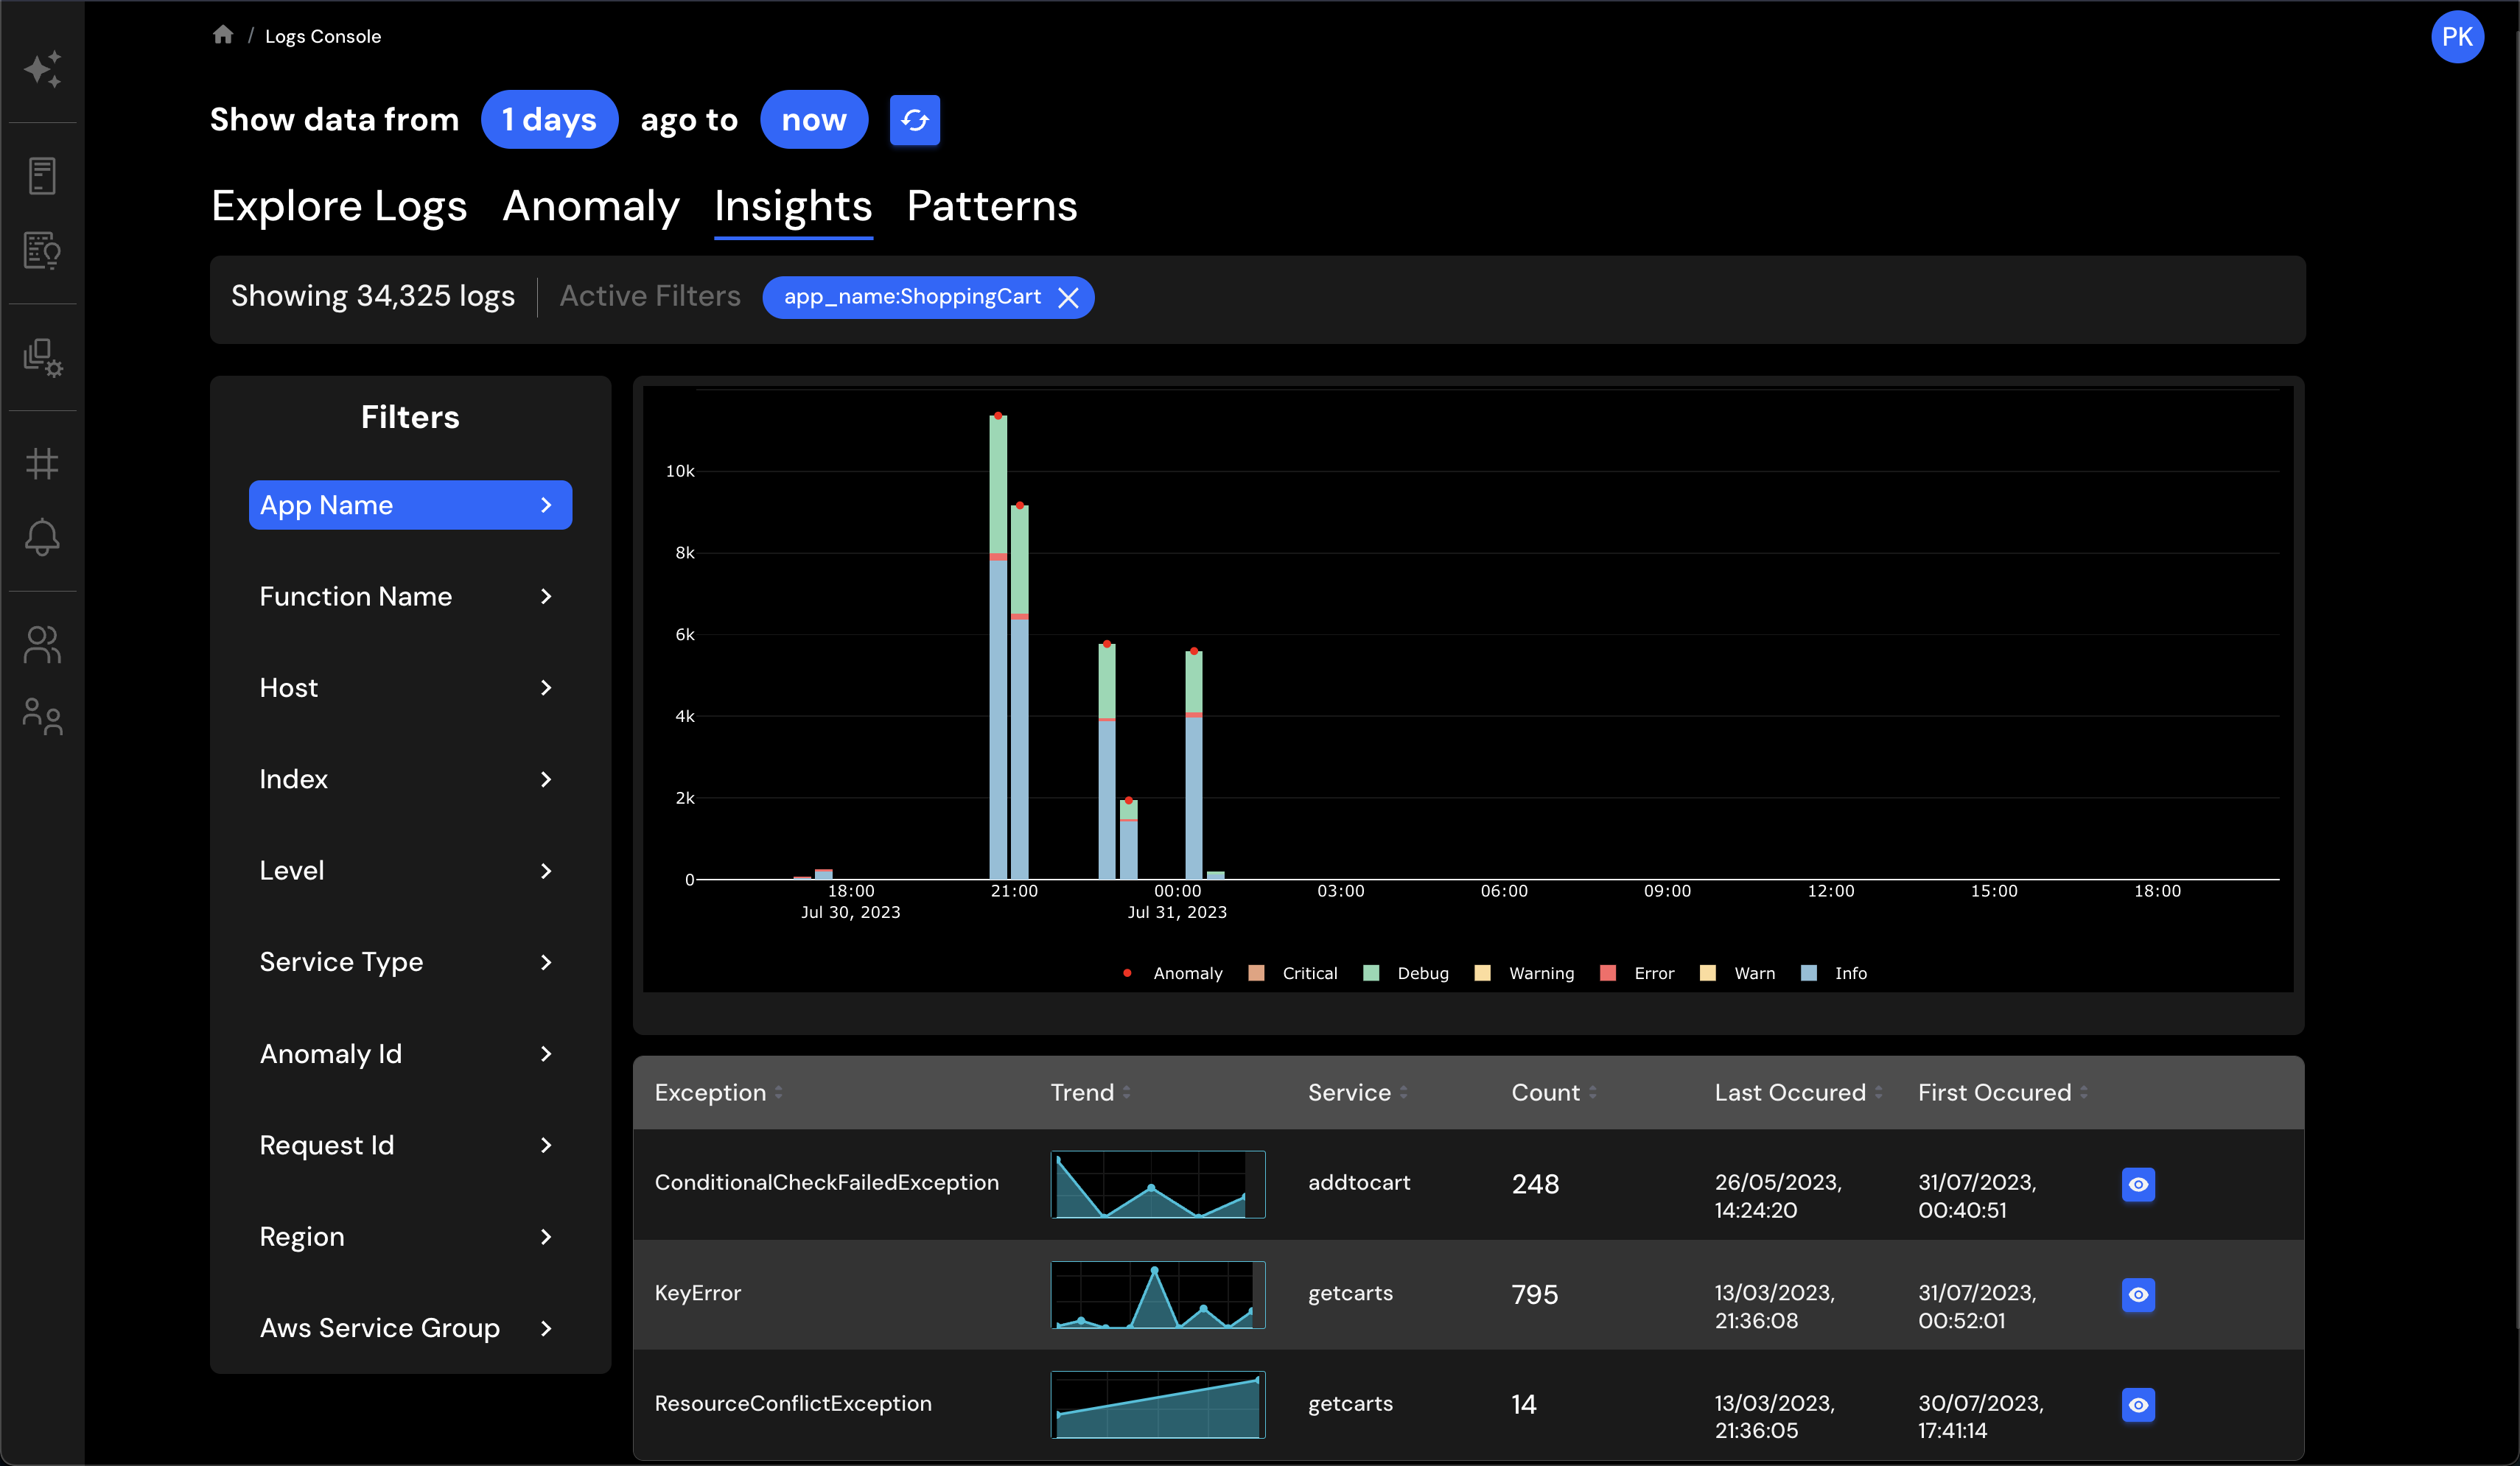Expand the Index filter
This screenshot has width=2520, height=1466.
410,779
